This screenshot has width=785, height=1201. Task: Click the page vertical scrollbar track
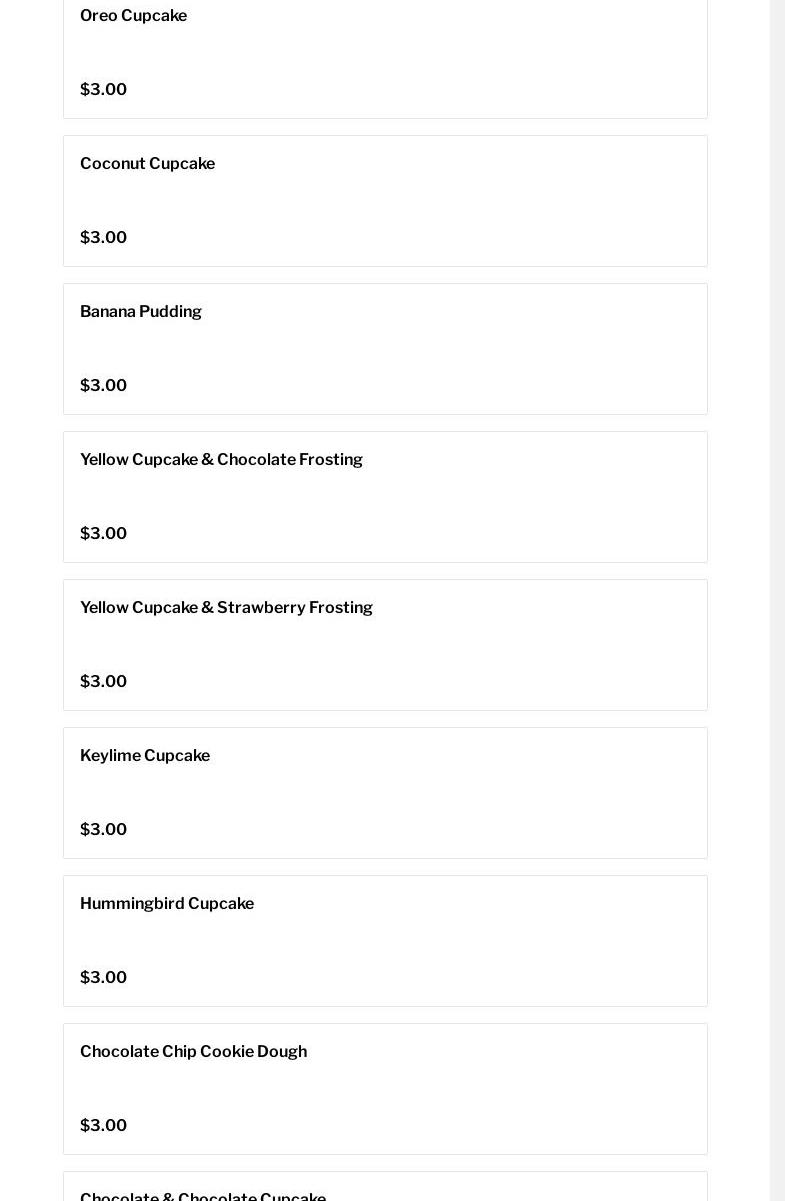[777, 600]
